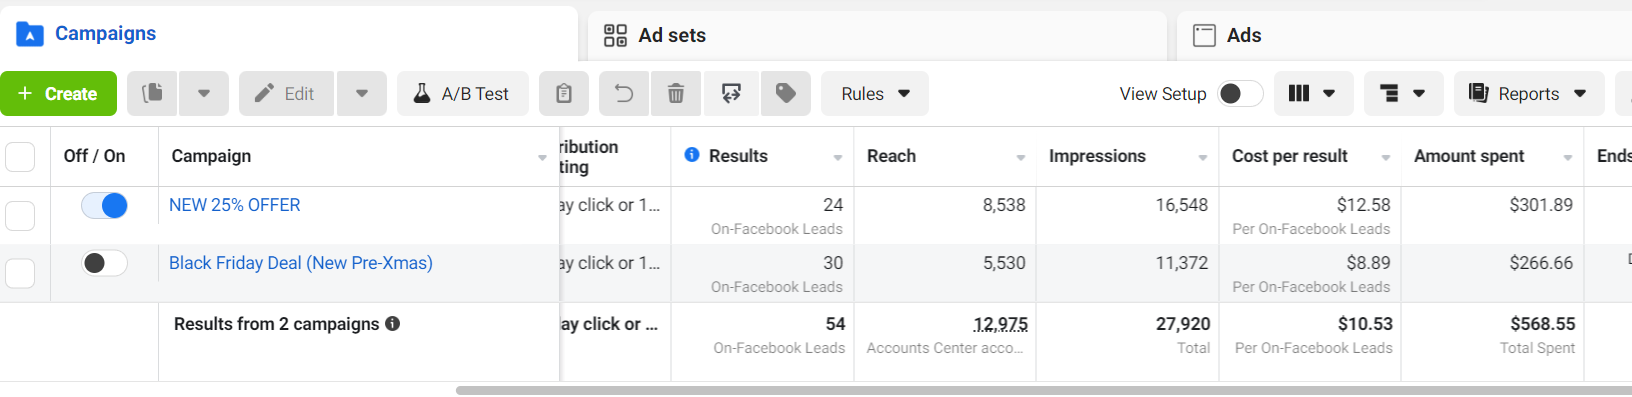The width and height of the screenshot is (1632, 397).
Task: Click the tag label icon
Action: [786, 94]
